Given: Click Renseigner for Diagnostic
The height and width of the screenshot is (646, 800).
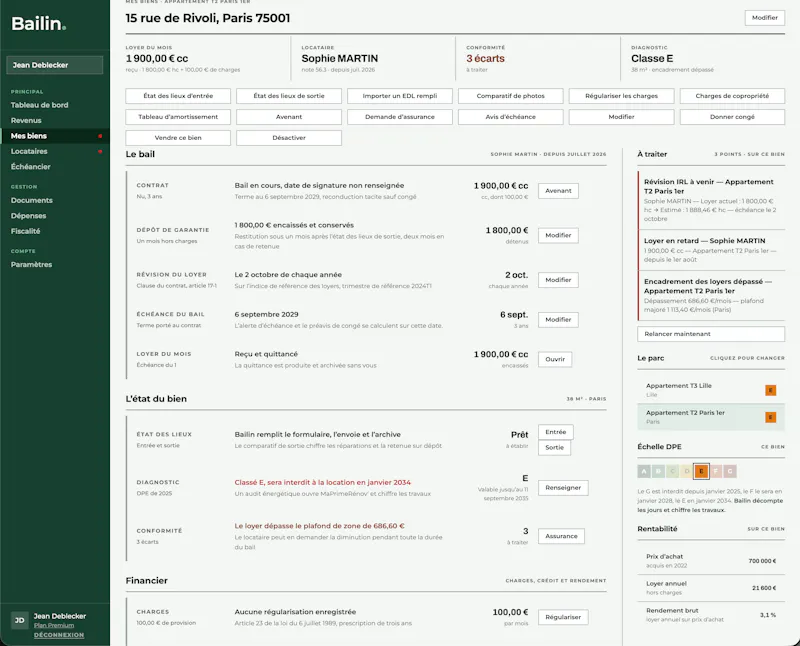Looking at the screenshot, I should 563,488.
